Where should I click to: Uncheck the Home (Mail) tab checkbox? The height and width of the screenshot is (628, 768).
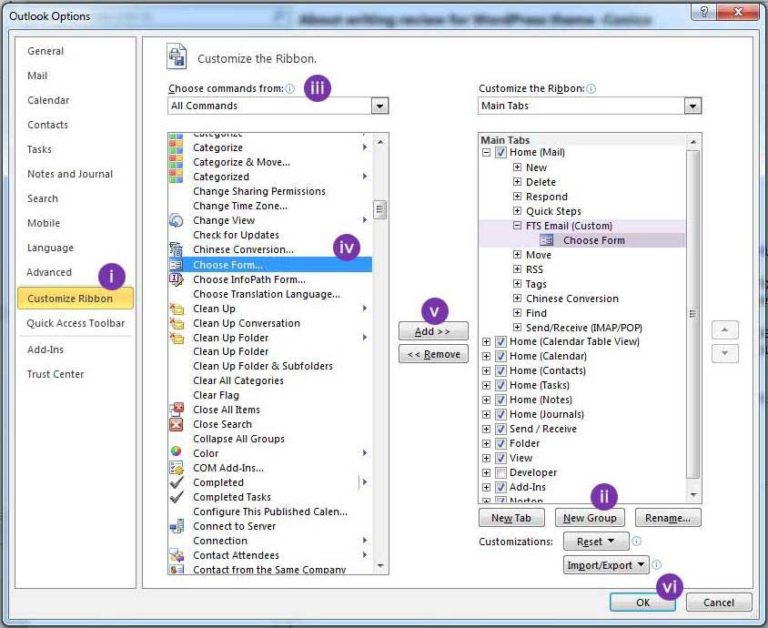click(501, 152)
